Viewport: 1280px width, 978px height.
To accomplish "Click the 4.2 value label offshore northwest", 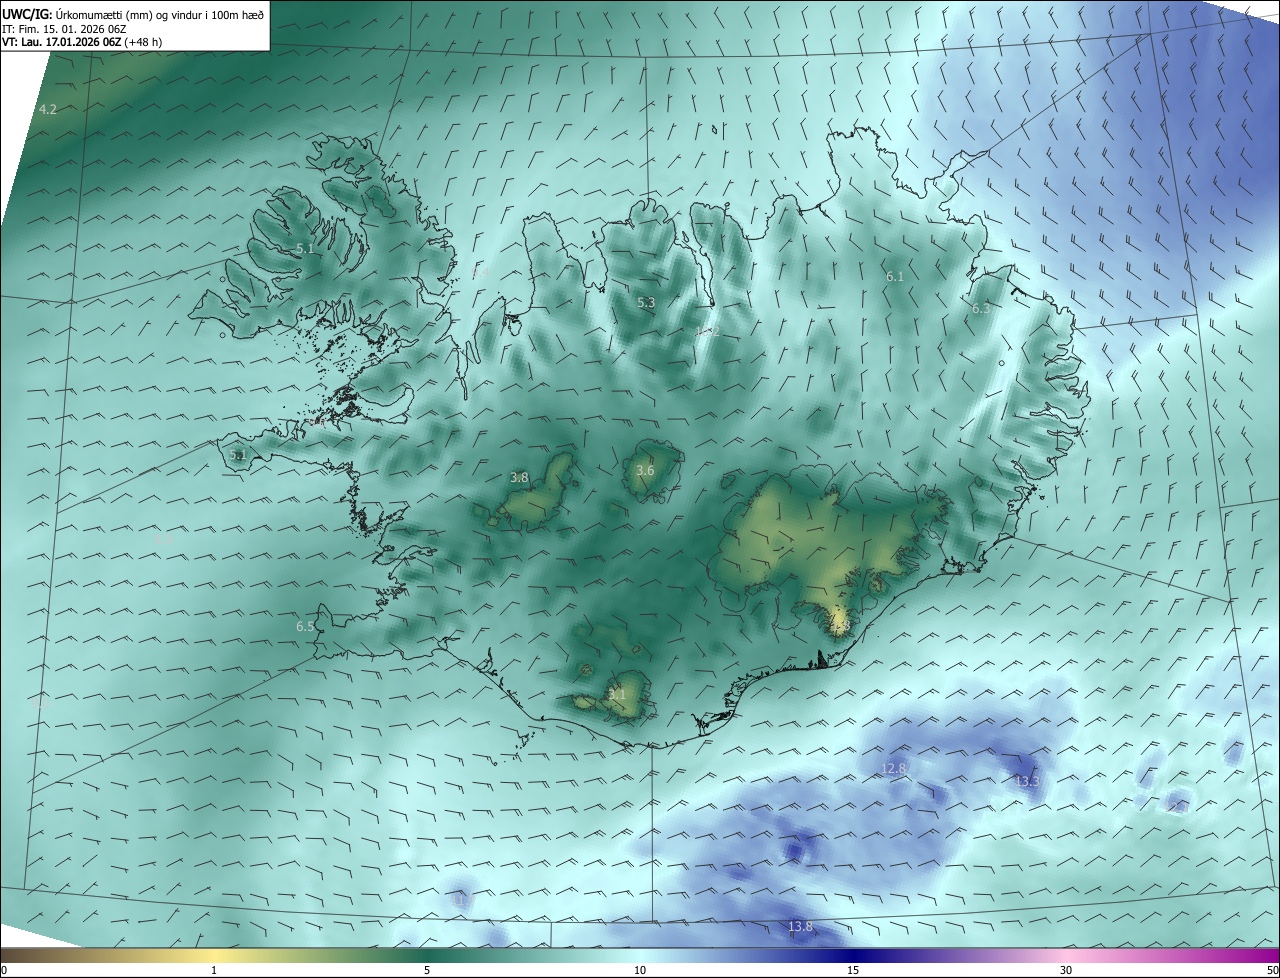I will [47, 109].
